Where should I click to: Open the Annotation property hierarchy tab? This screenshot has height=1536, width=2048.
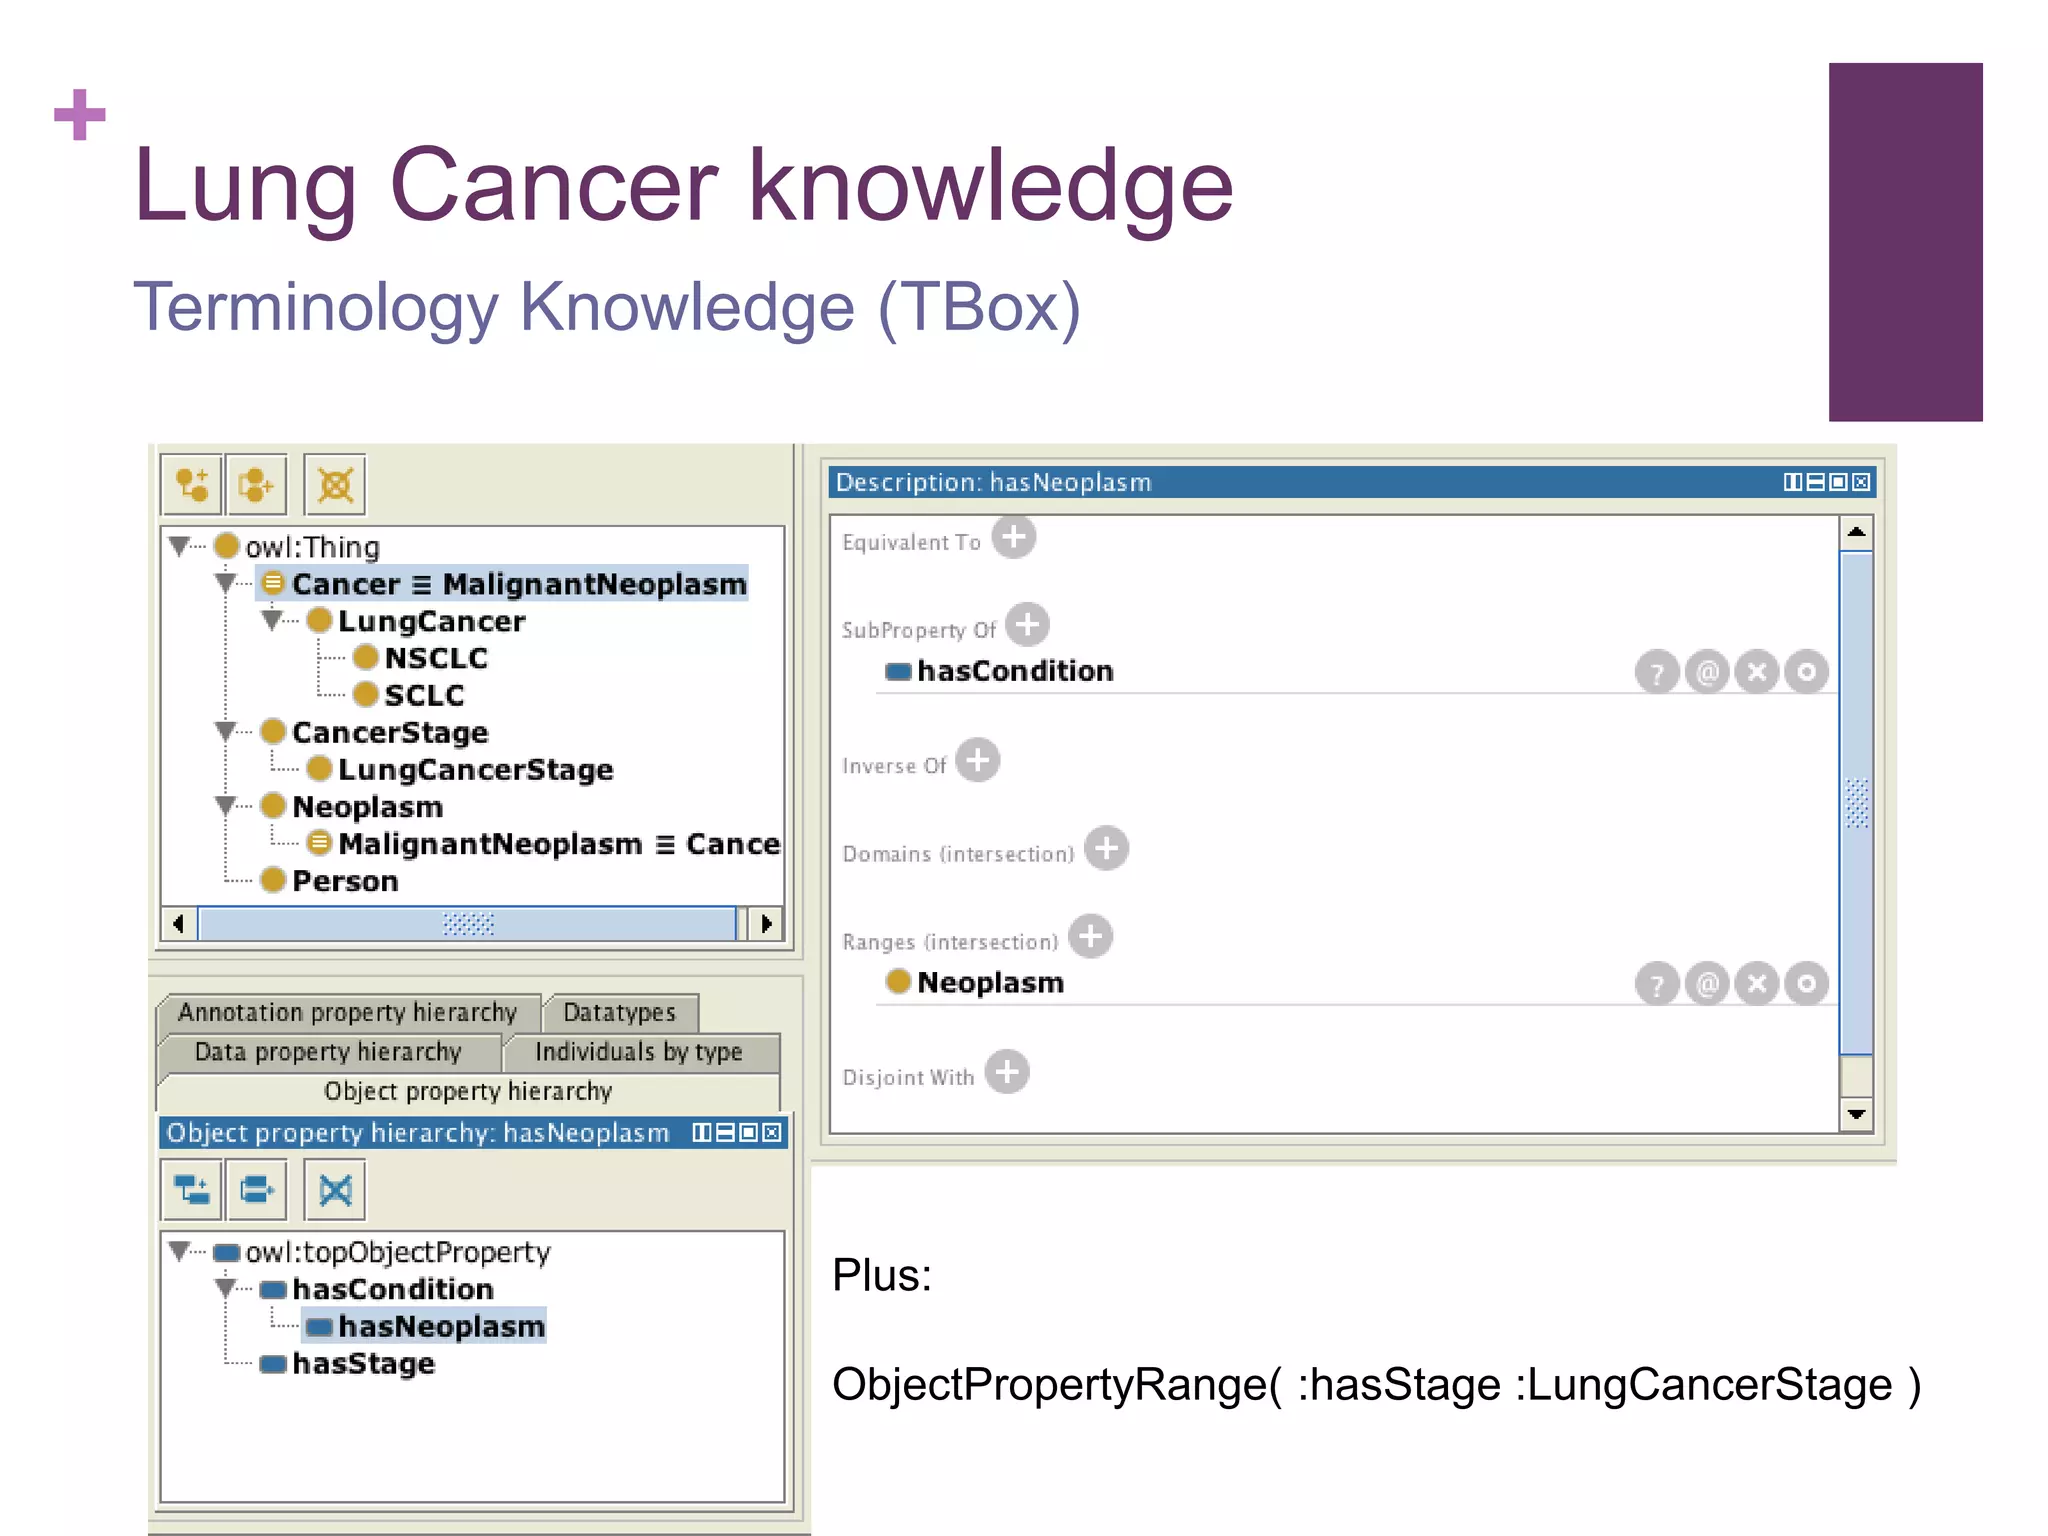click(x=348, y=1012)
